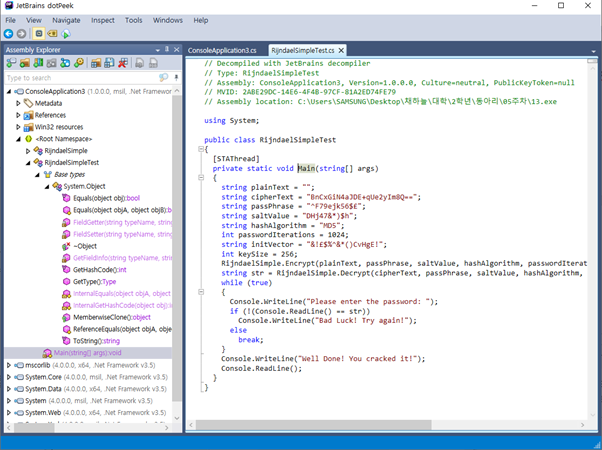Collapse the RijndaelSimpleTest class node
This screenshot has height=450, width=602.
coord(28,163)
